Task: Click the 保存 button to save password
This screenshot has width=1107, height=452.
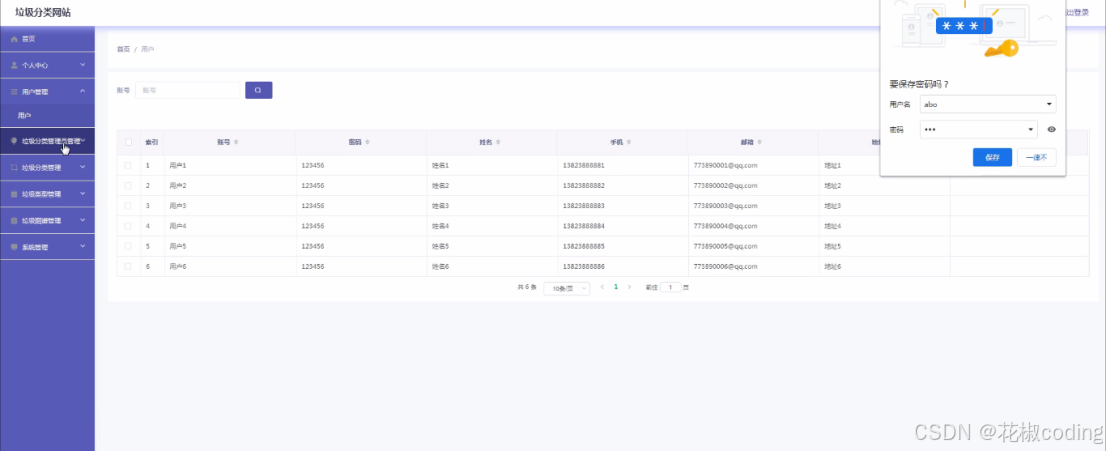Action: coord(992,157)
